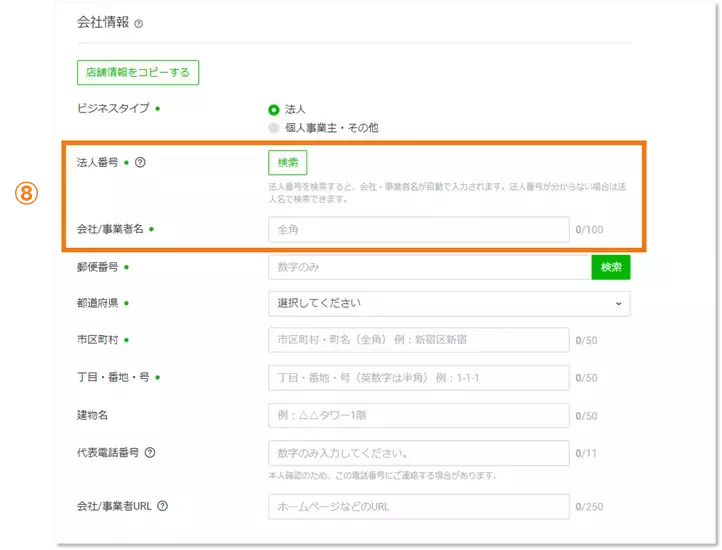Select the 法人 radio button
Viewport: 722px width, 550px height.
pyautogui.click(x=274, y=109)
